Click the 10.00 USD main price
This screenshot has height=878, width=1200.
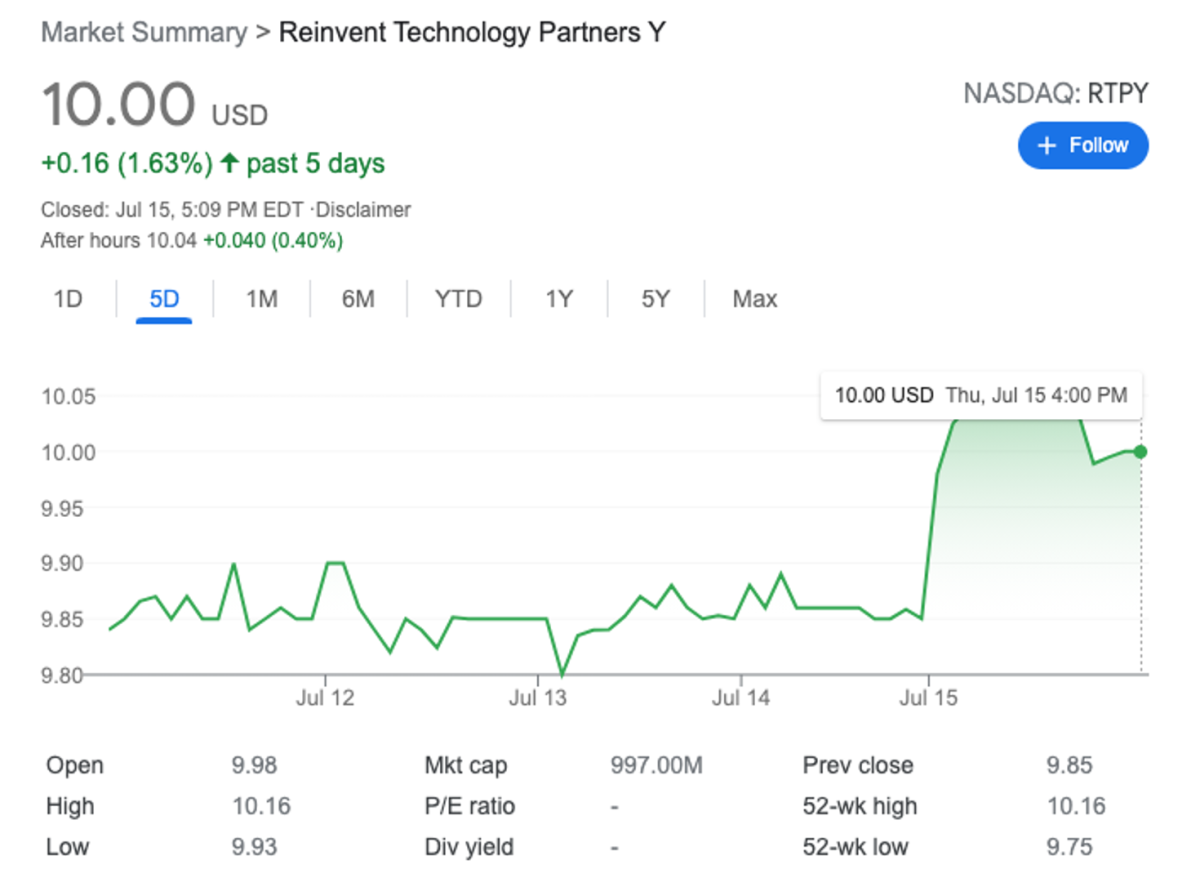pos(155,105)
